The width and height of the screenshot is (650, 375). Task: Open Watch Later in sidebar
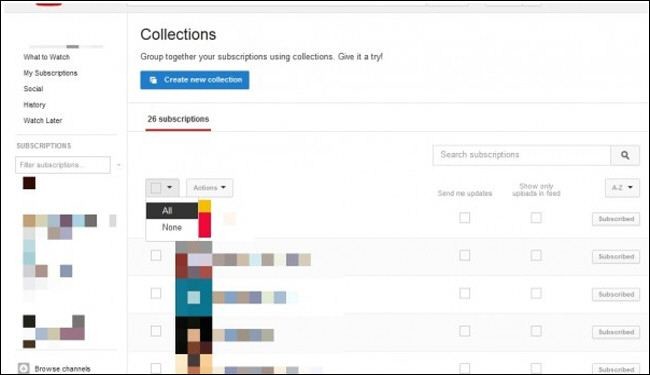click(x=43, y=121)
